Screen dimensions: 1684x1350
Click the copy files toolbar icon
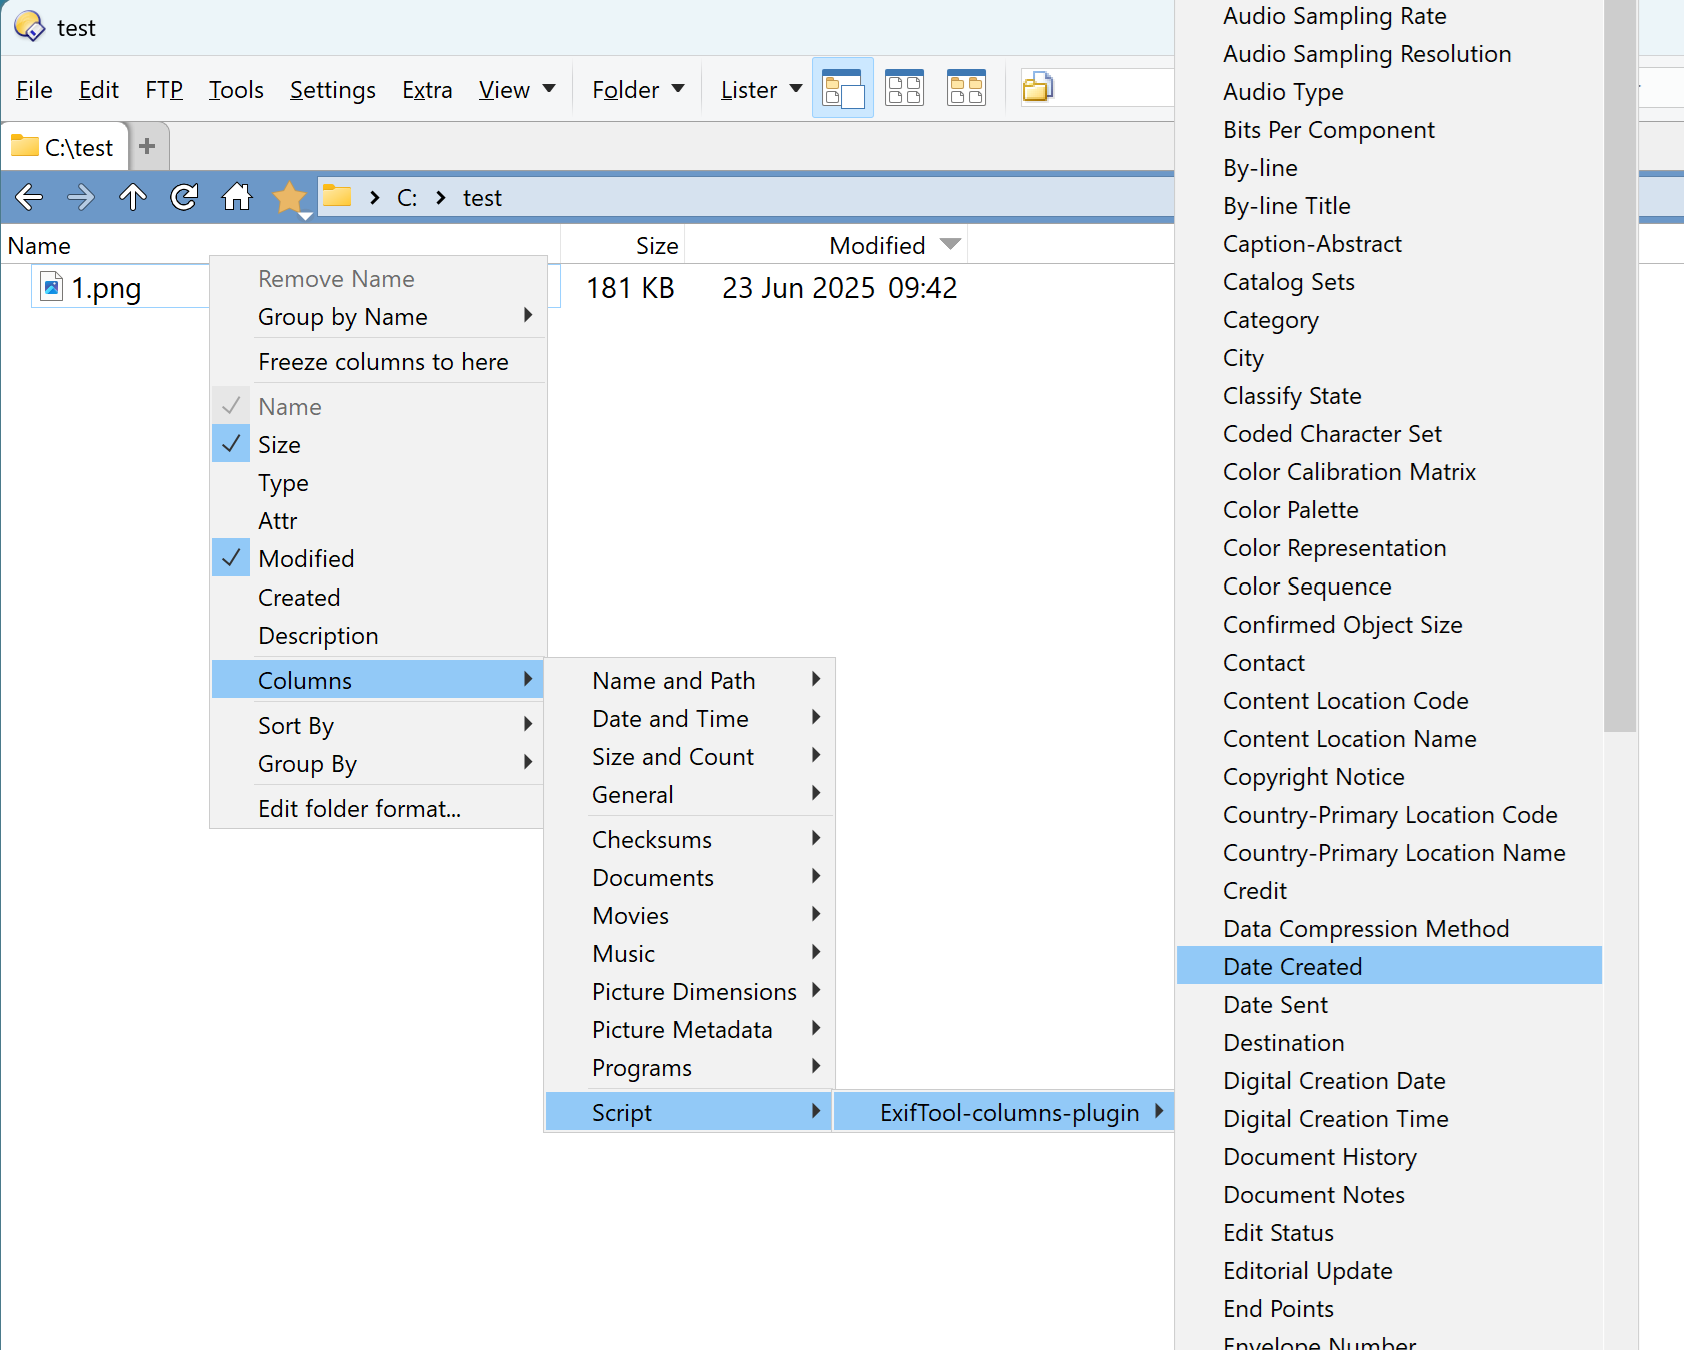coord(1037,89)
